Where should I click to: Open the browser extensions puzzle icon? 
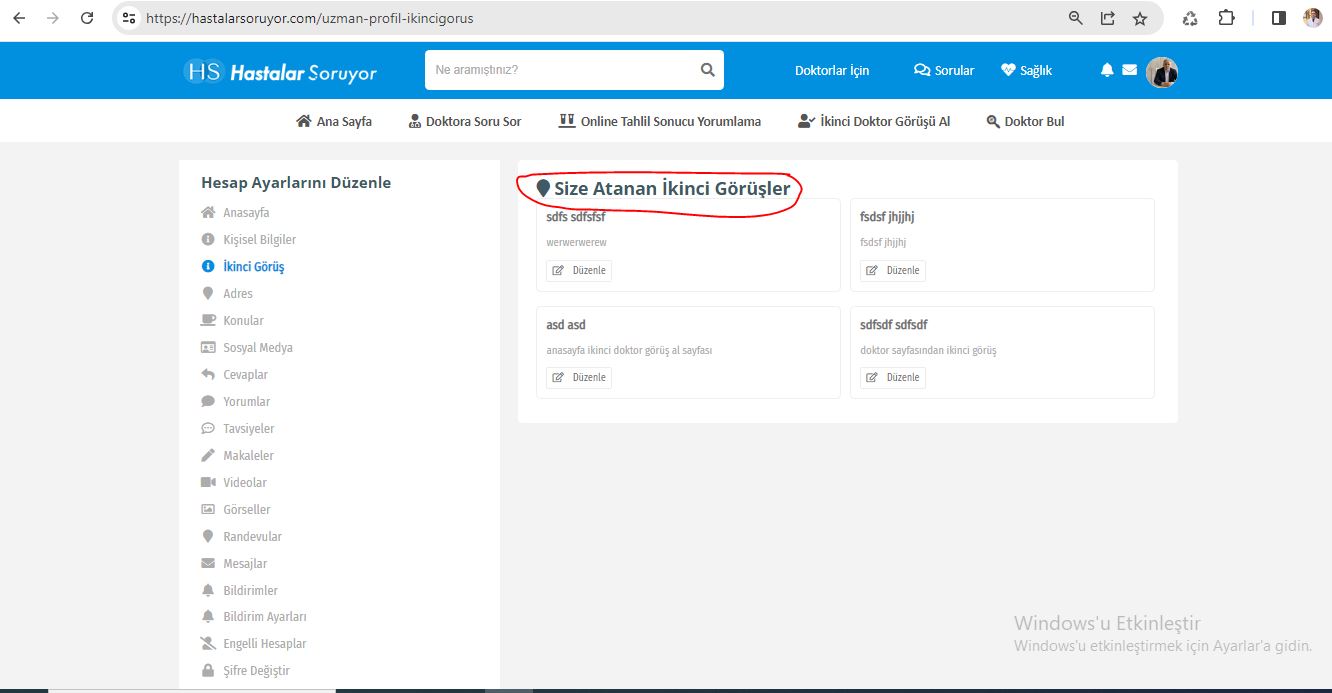coord(1226,18)
